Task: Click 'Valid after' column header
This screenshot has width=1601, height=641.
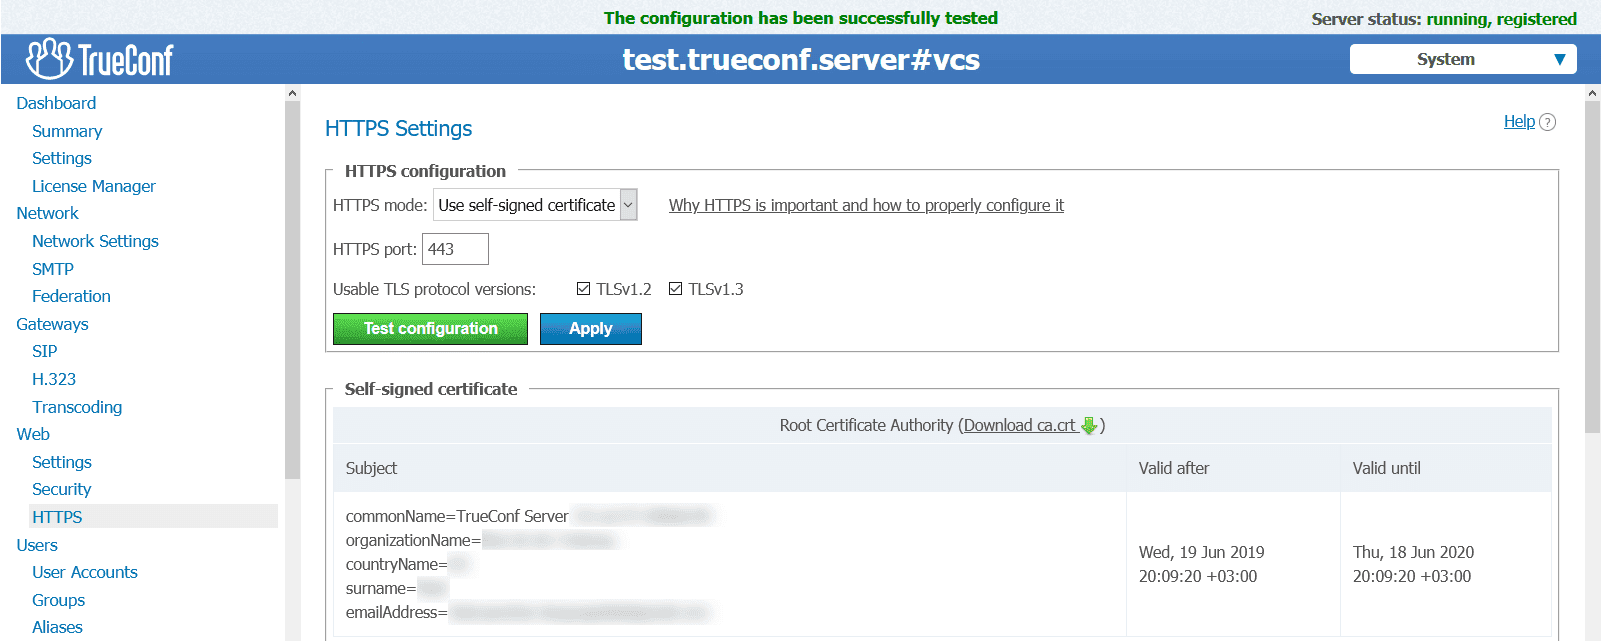Action: [x=1174, y=468]
